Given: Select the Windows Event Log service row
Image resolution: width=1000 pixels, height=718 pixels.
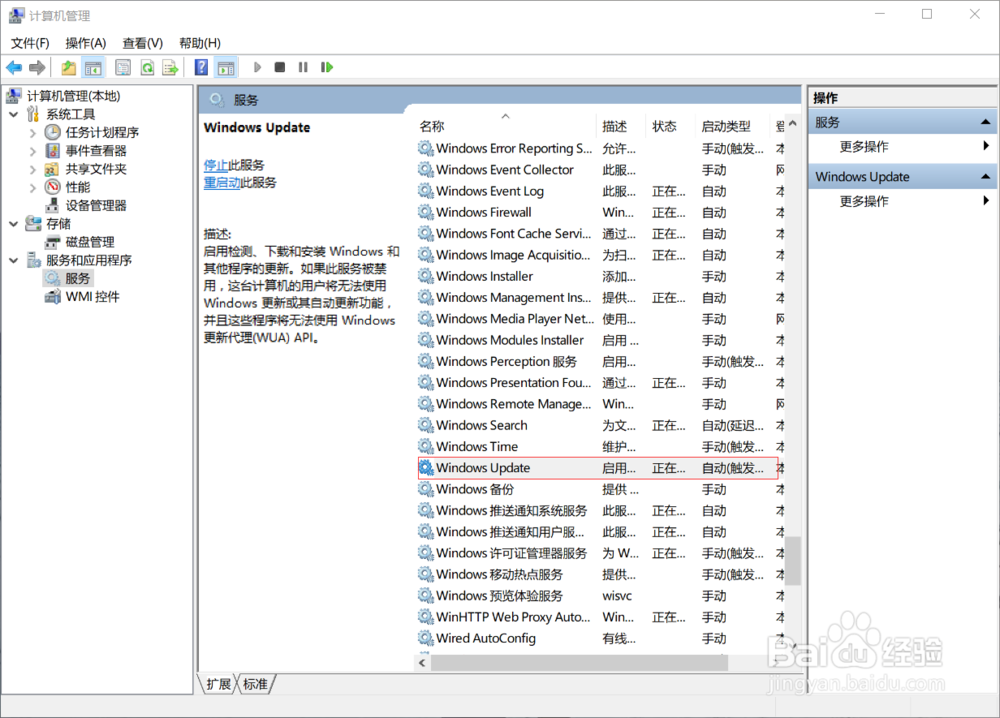Looking at the screenshot, I should pyautogui.click(x=600, y=191).
